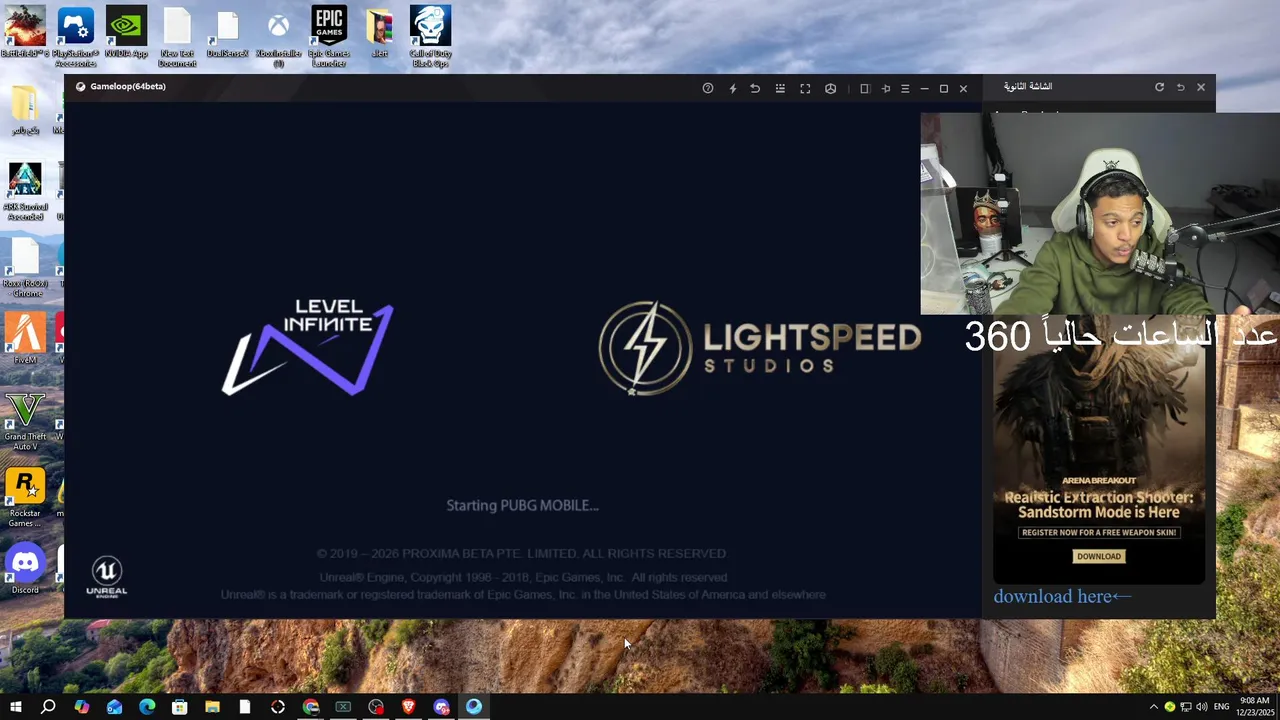
Task: Open Battlefield 6 desktop shortcut
Action: (25, 32)
